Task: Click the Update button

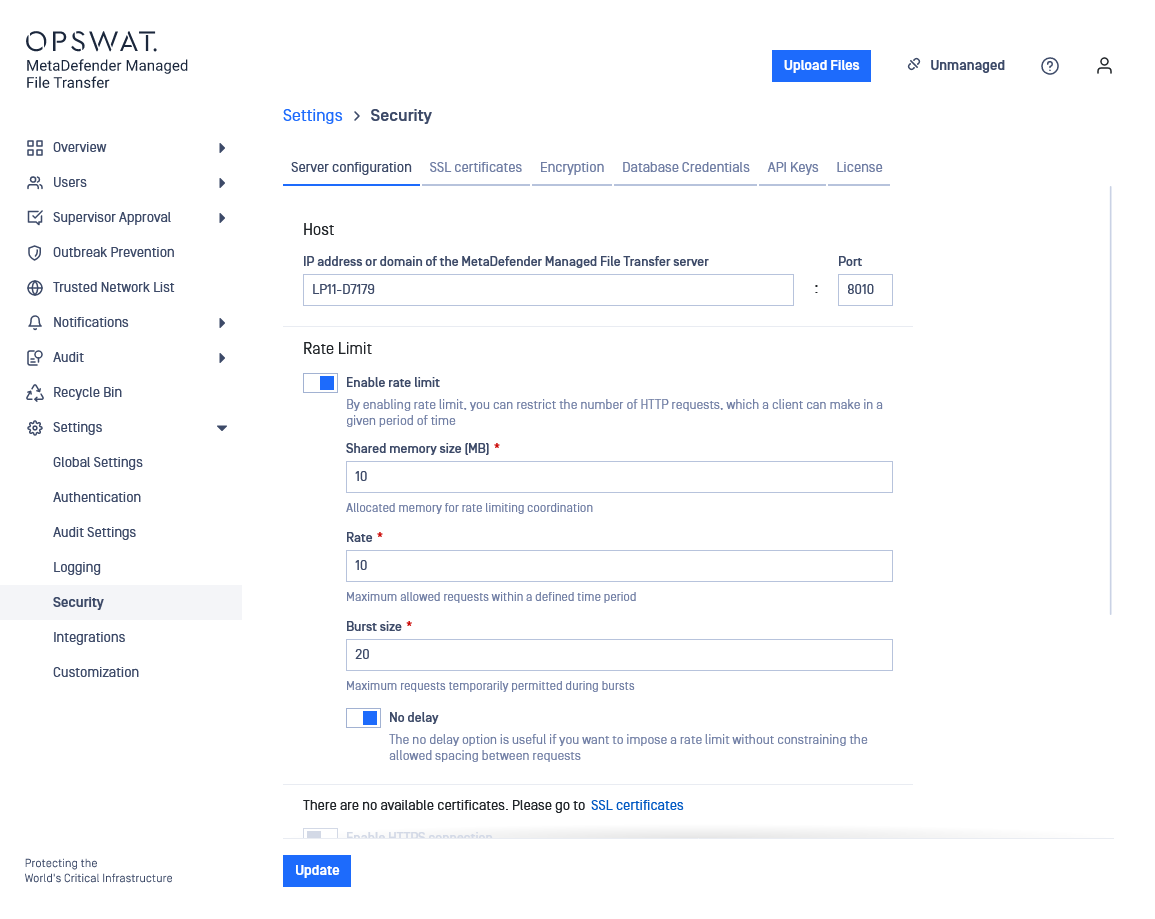Action: [x=317, y=871]
